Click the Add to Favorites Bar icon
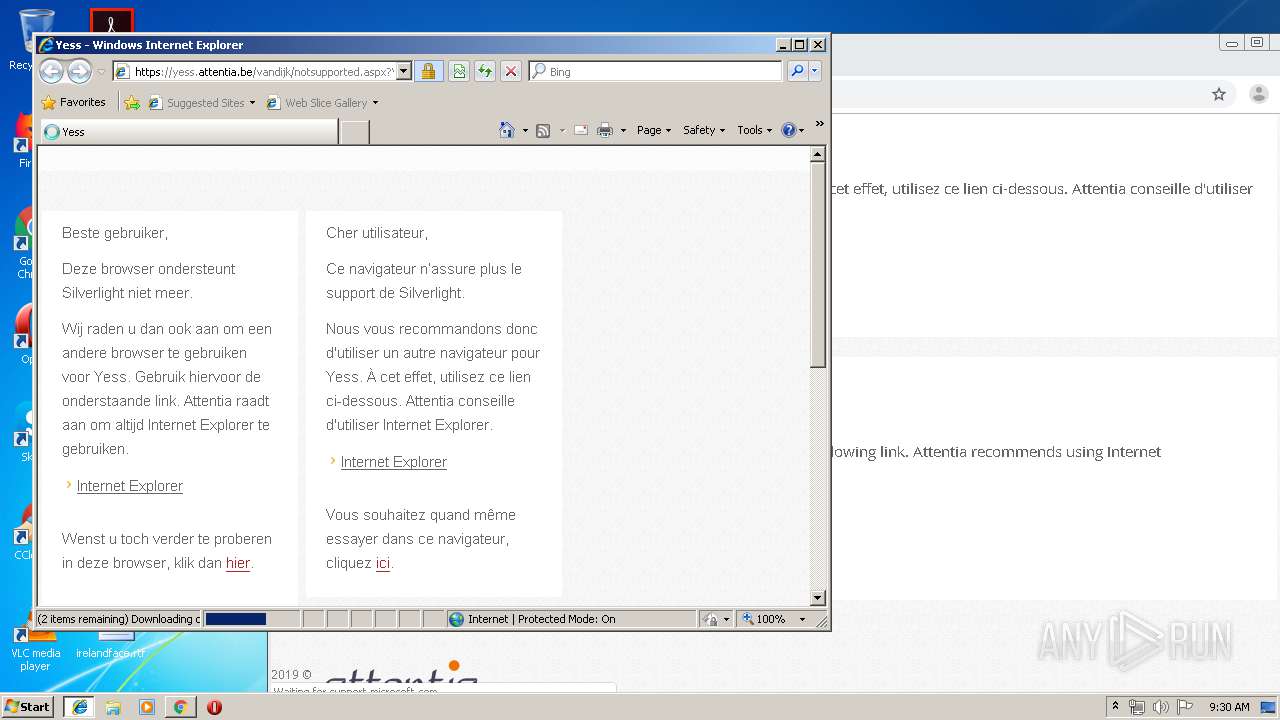1280x720 pixels. (132, 102)
